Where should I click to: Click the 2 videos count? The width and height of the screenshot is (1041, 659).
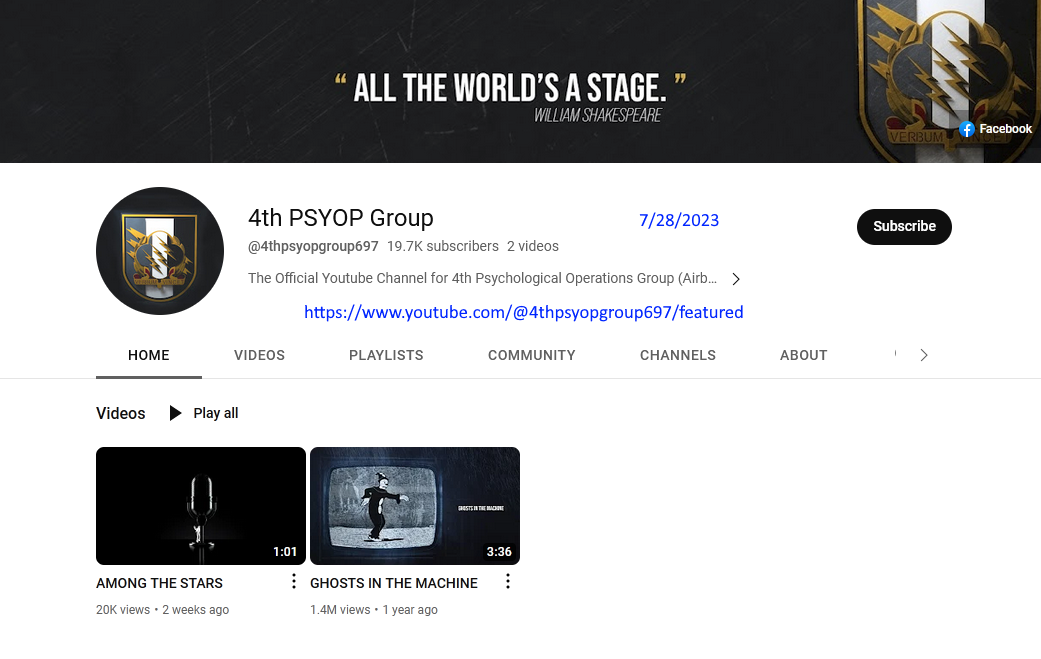click(533, 246)
